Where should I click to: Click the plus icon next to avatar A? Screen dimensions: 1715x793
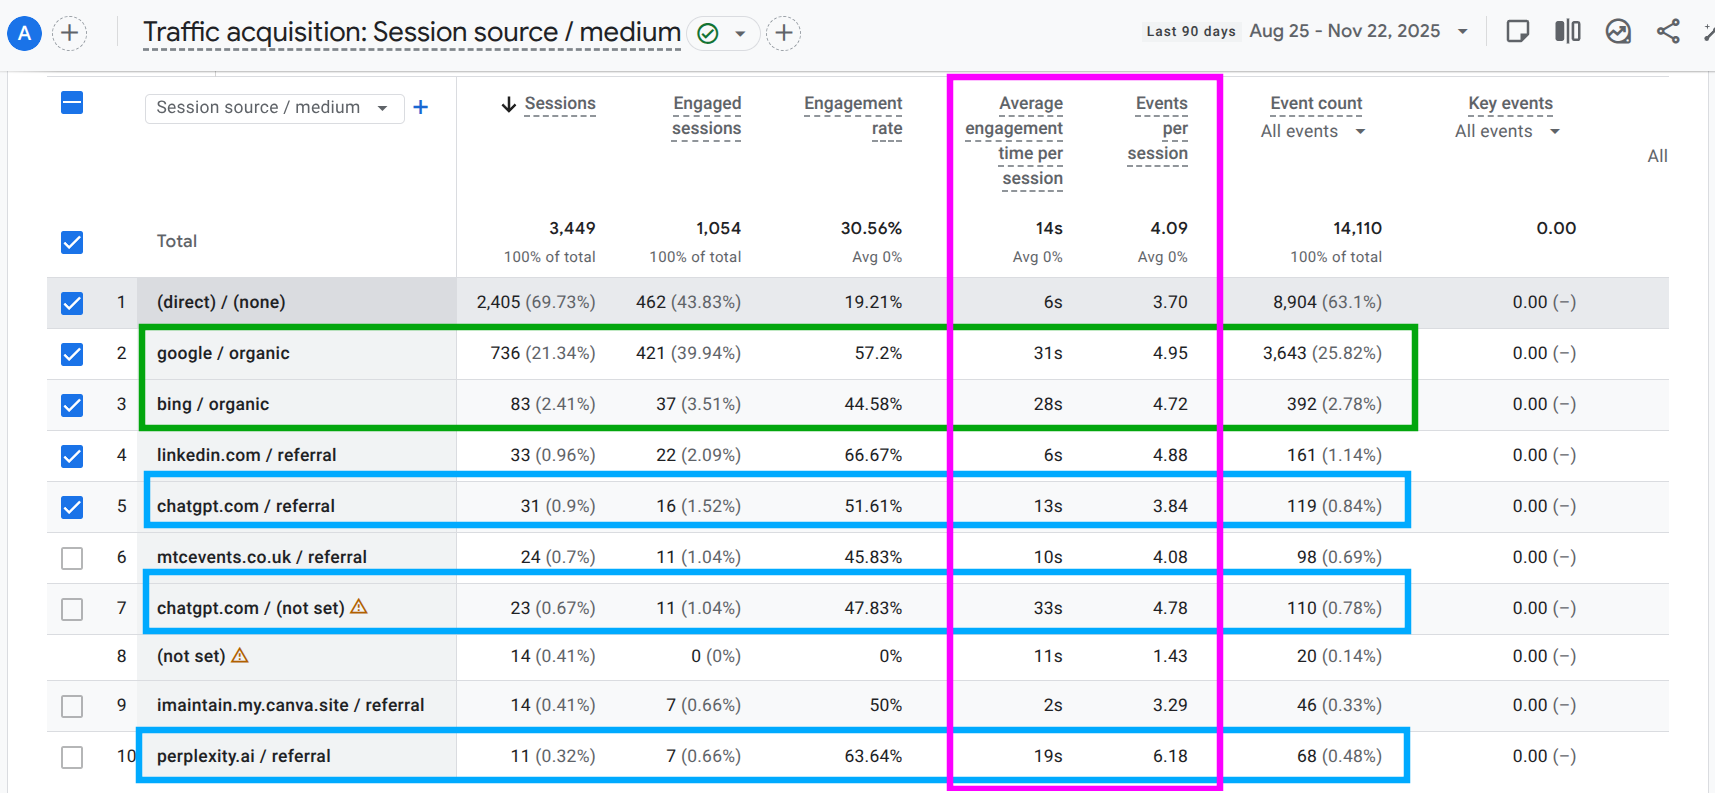tap(69, 34)
